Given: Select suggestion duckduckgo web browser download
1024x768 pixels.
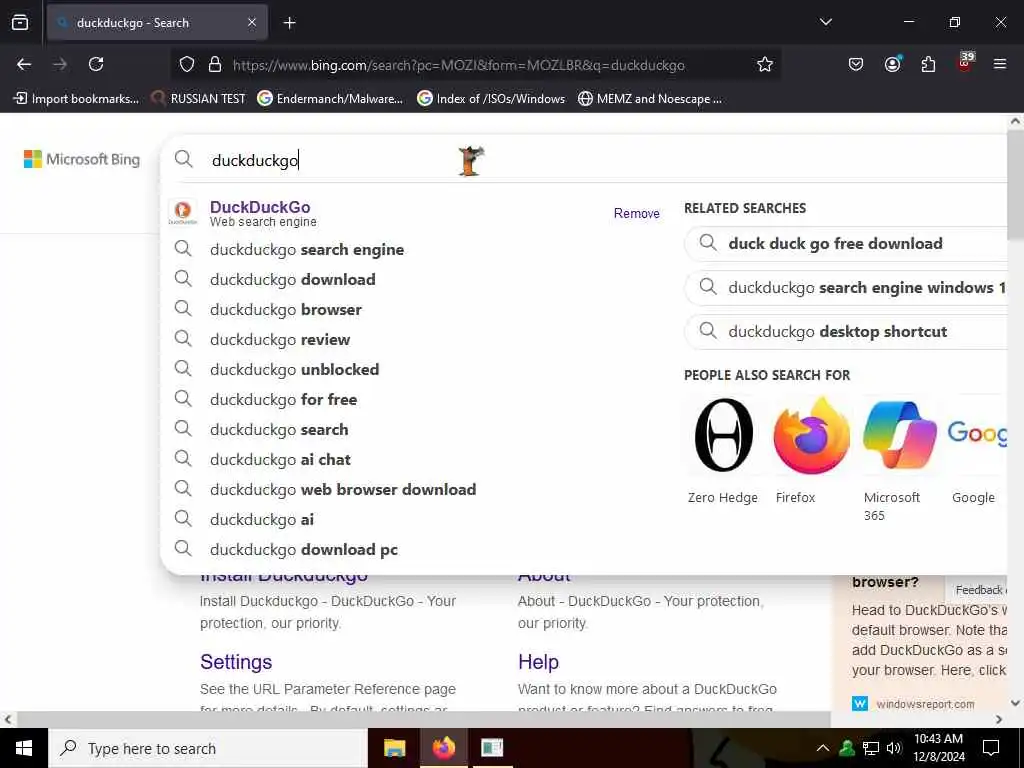Looking at the screenshot, I should [343, 490].
